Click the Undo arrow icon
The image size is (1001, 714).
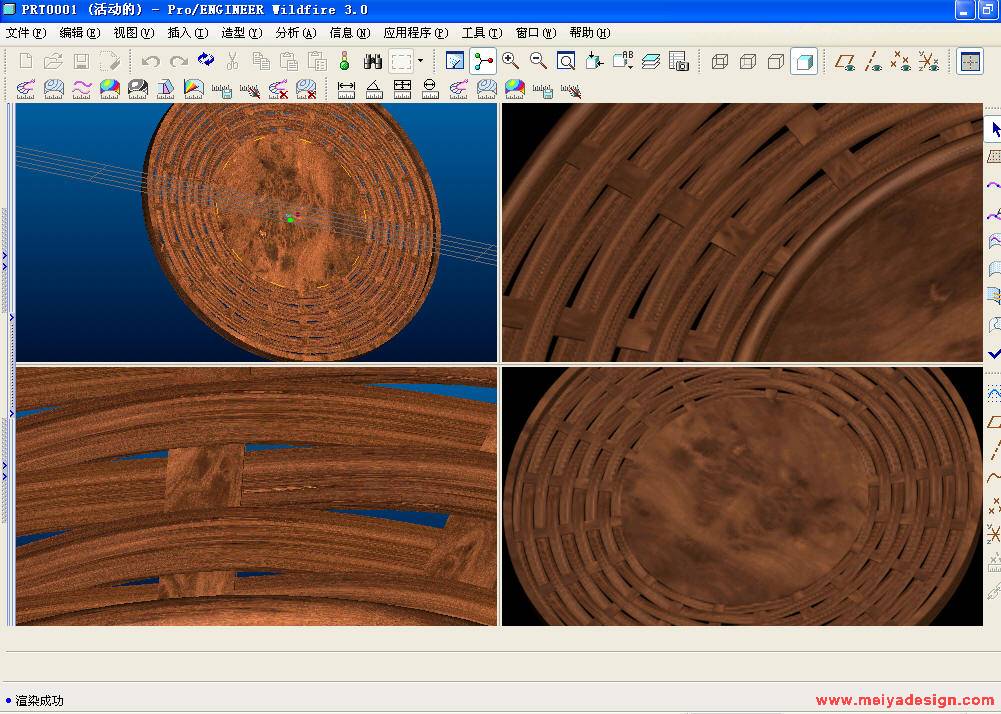point(151,61)
